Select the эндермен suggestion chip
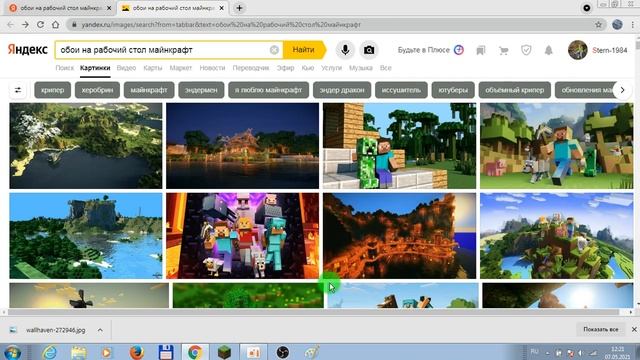Viewport: 640px width, 360px height. tap(201, 90)
